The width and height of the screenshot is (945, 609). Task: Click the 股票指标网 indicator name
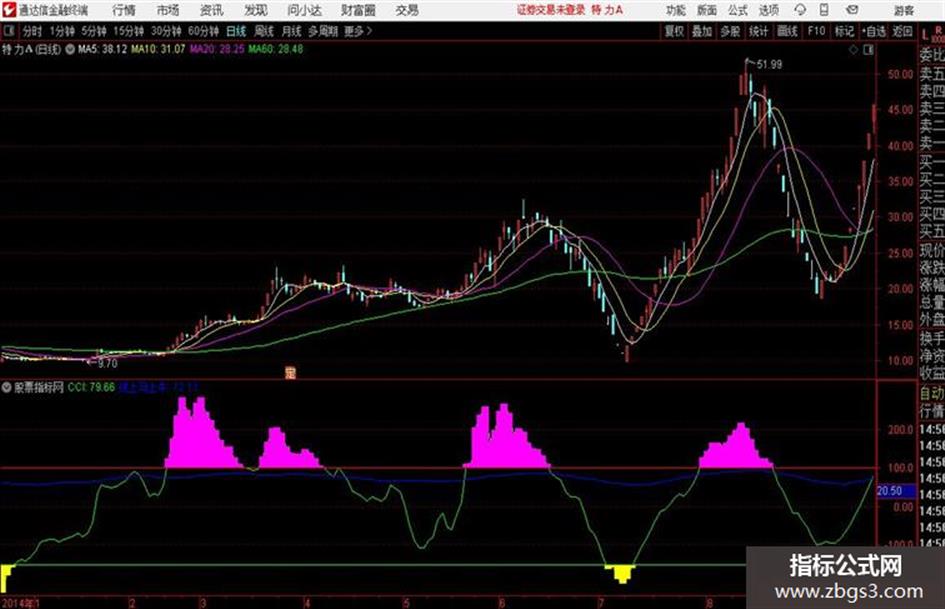click(x=39, y=387)
